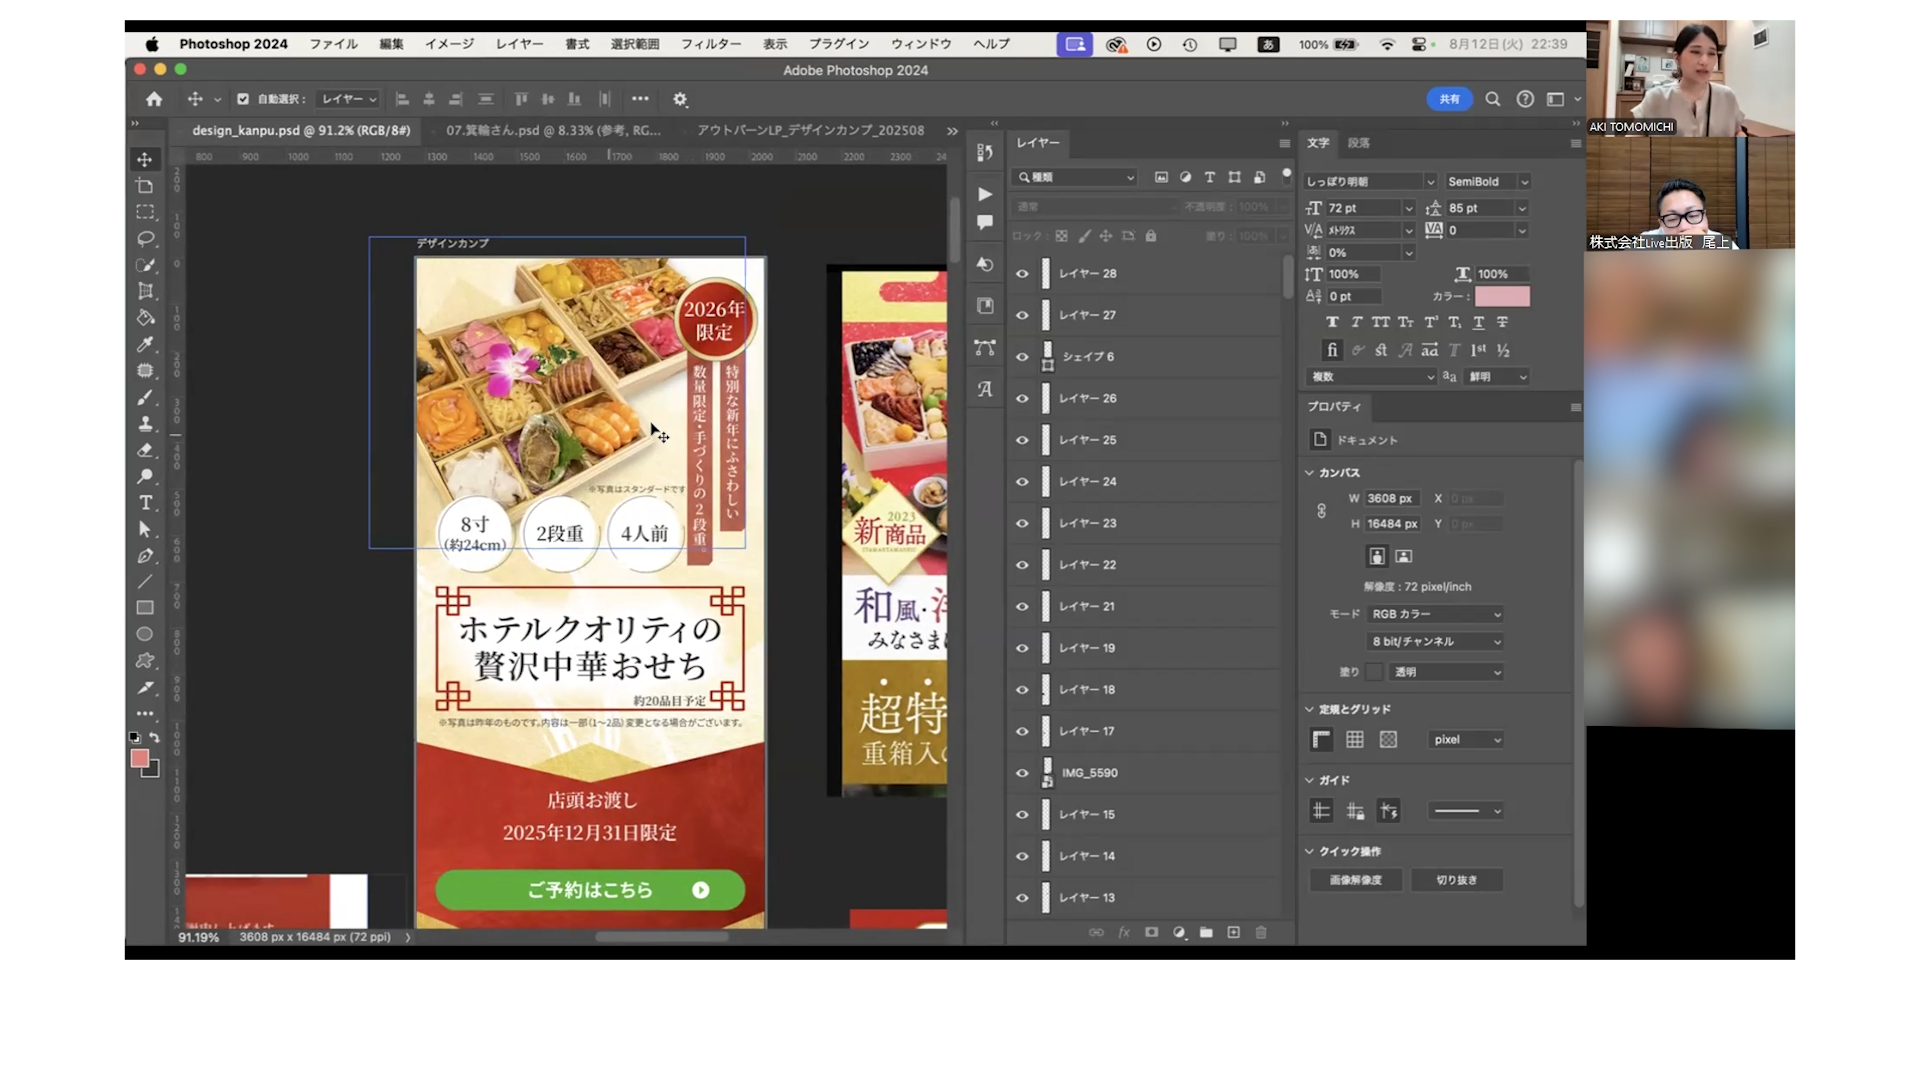Open the search icon in the options bar
Viewport: 1920px width, 1080px height.
point(1492,99)
